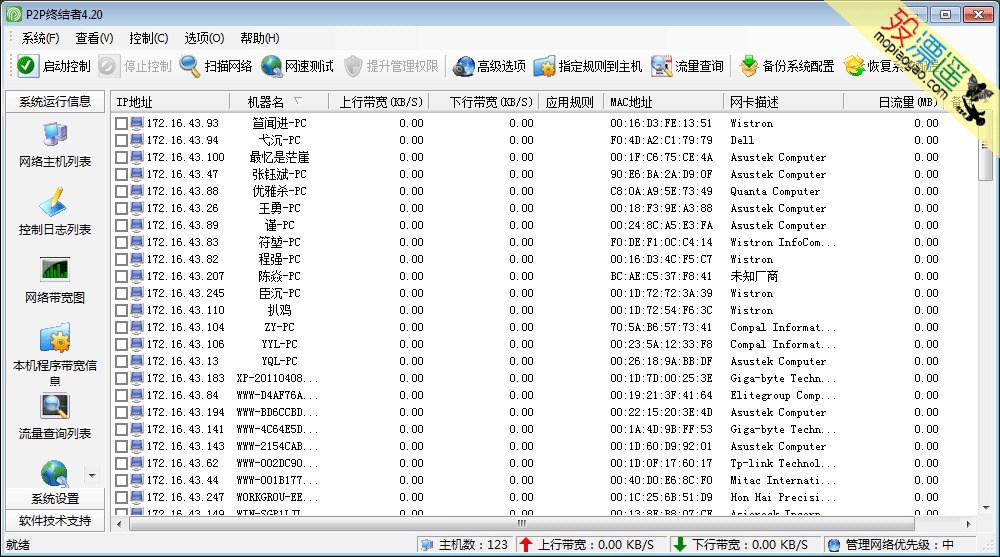This screenshot has width=1000, height=557.
Task: Open the 系统设置 sidebar section
Action: pos(55,498)
